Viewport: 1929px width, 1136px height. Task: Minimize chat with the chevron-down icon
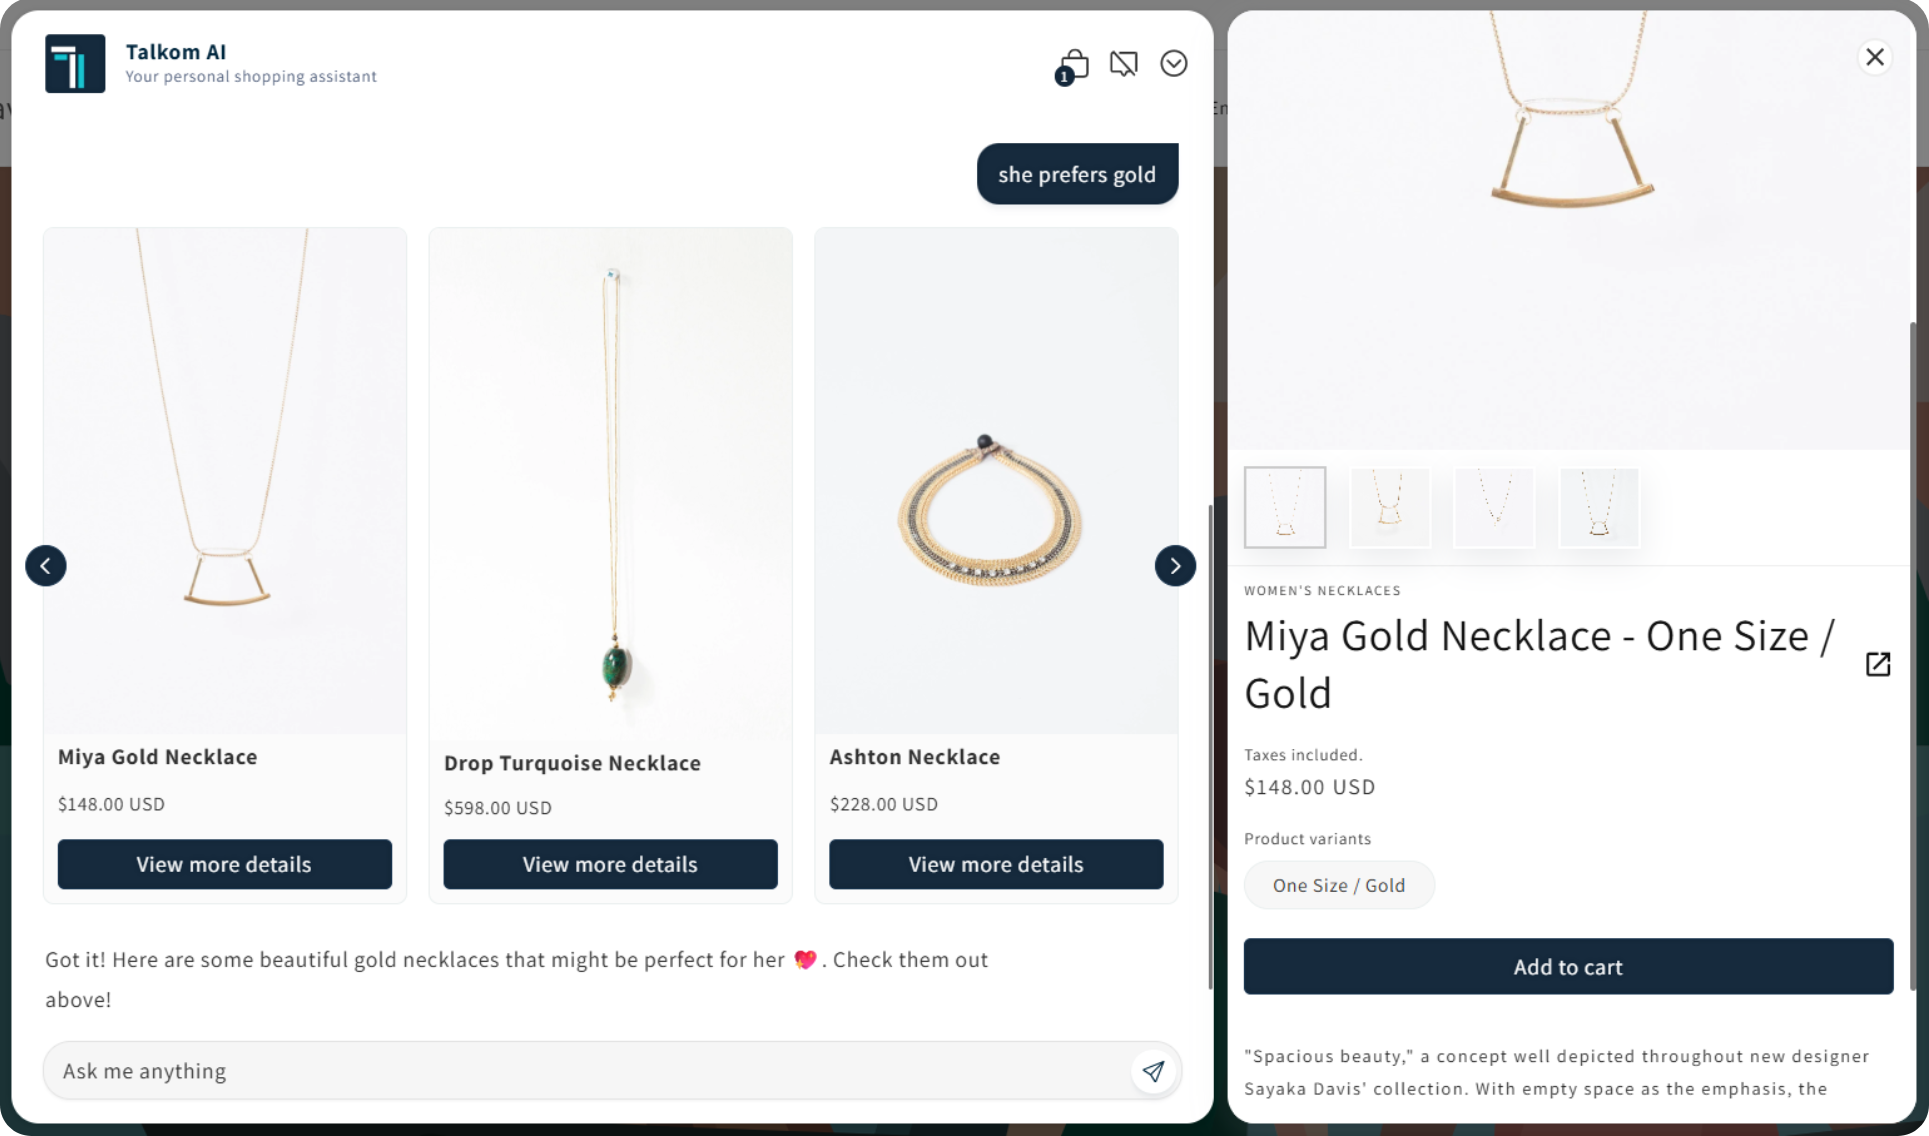pos(1173,64)
